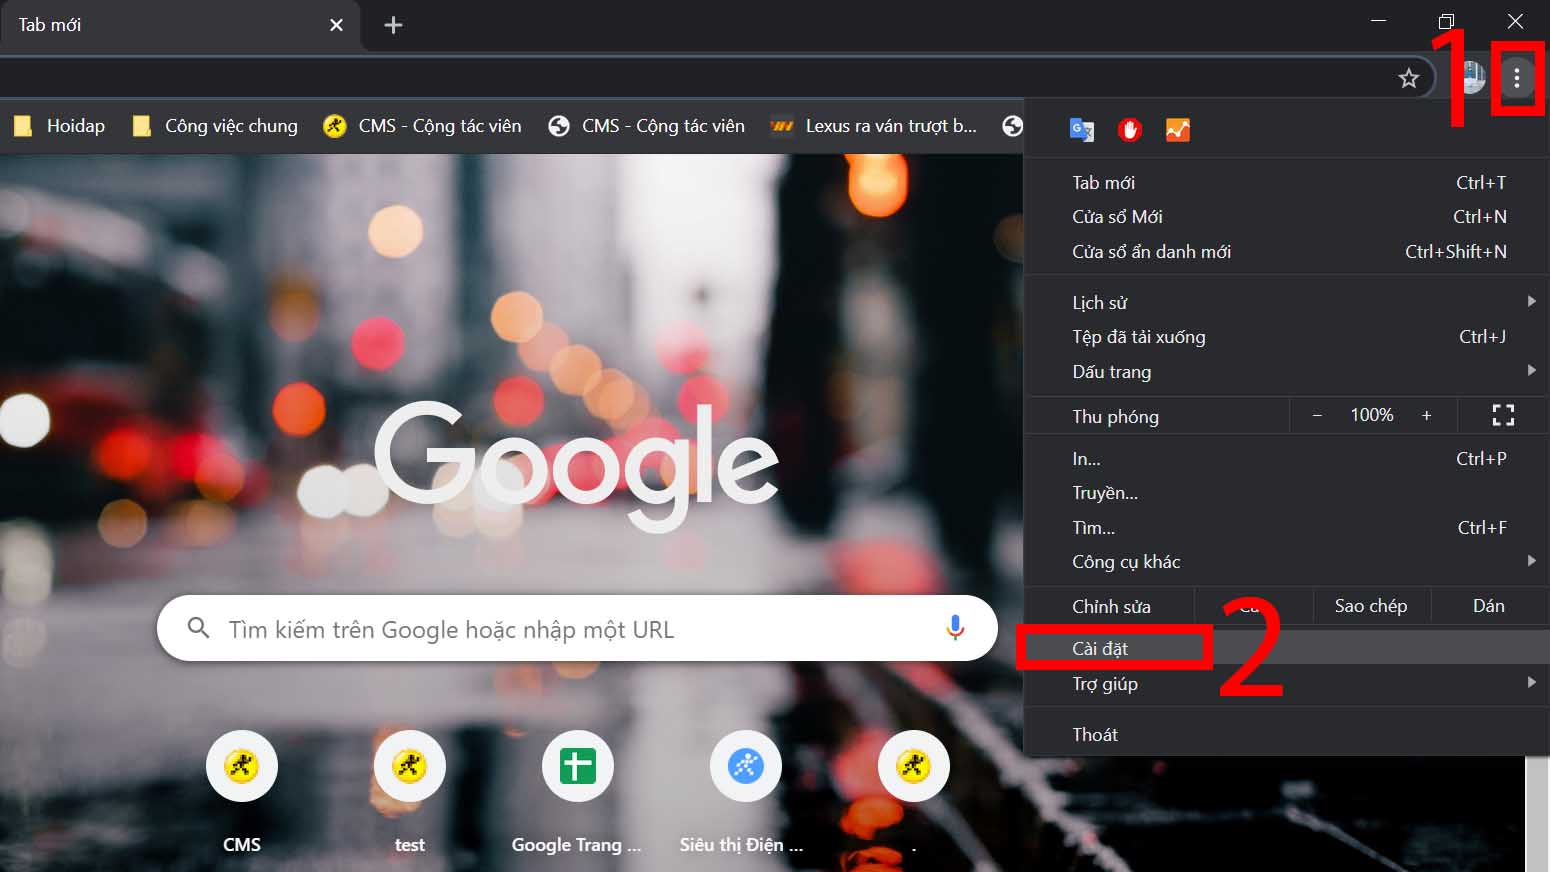The width and height of the screenshot is (1550, 872).
Task: Choose 'Thoát' to exit Chrome
Action: coord(1287,734)
